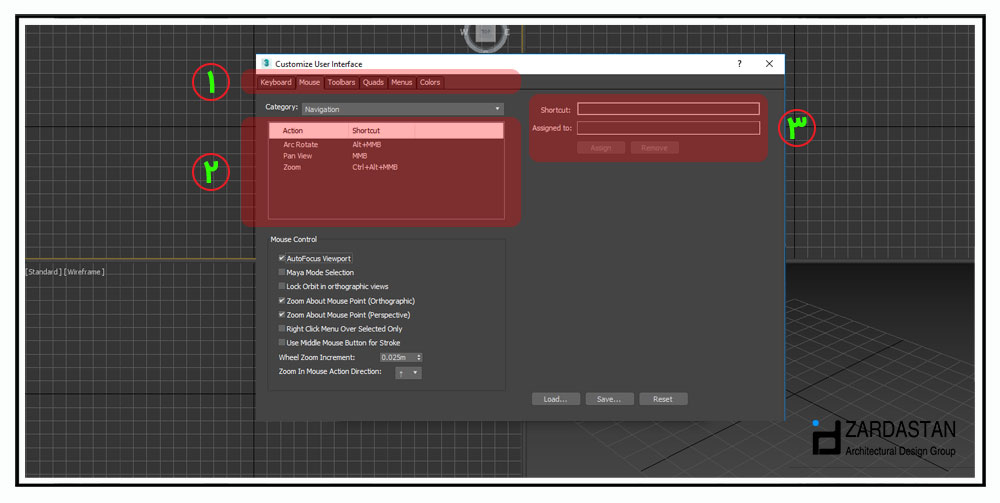Image resolution: width=1000 pixels, height=503 pixels.
Task: Close the Customize User Interface dialog
Action: [x=769, y=64]
